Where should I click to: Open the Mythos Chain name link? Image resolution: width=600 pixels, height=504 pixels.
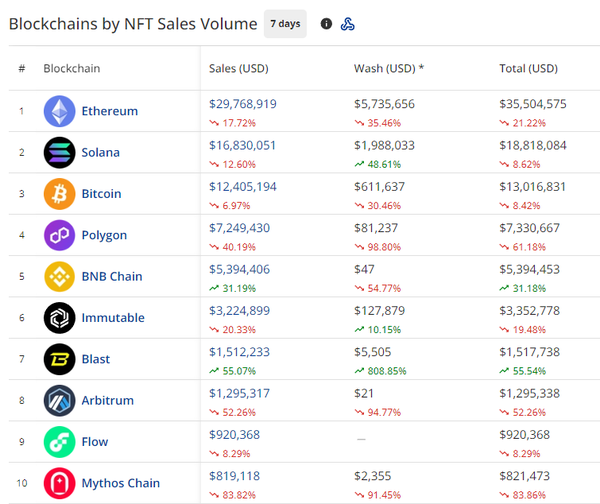[x=120, y=483]
